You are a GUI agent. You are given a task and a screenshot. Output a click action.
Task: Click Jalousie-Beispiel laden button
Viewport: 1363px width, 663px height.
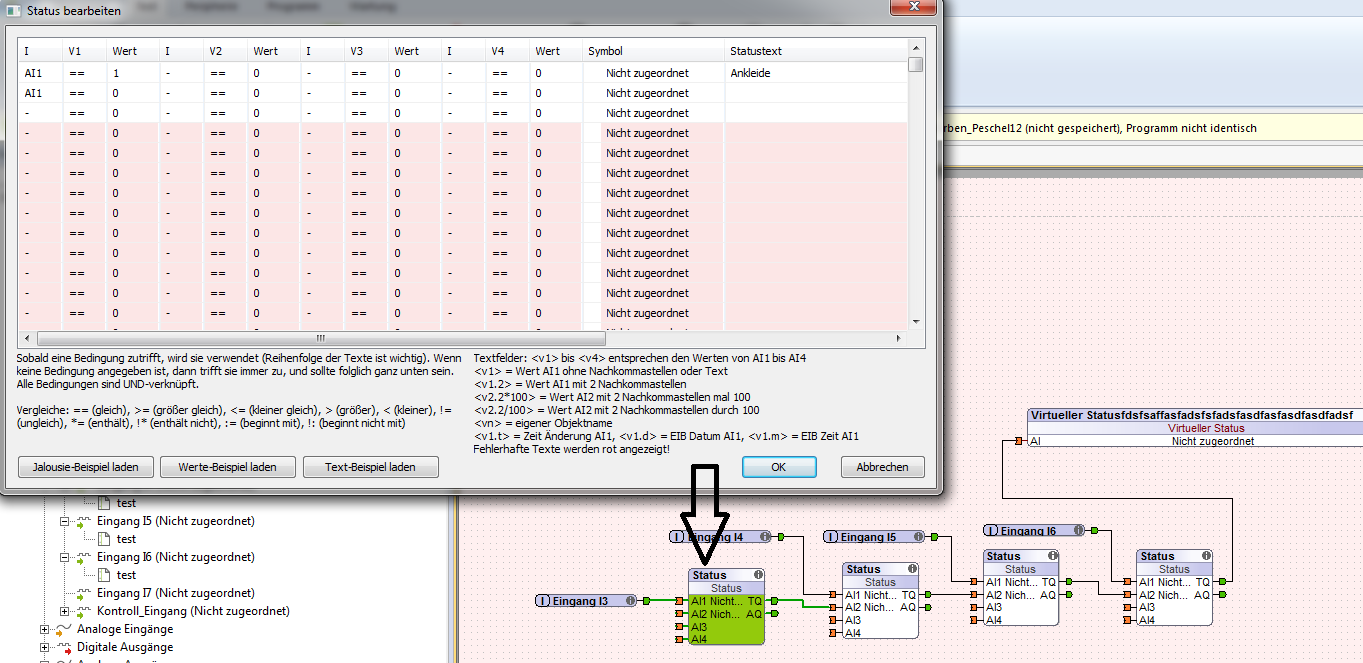tap(85, 467)
